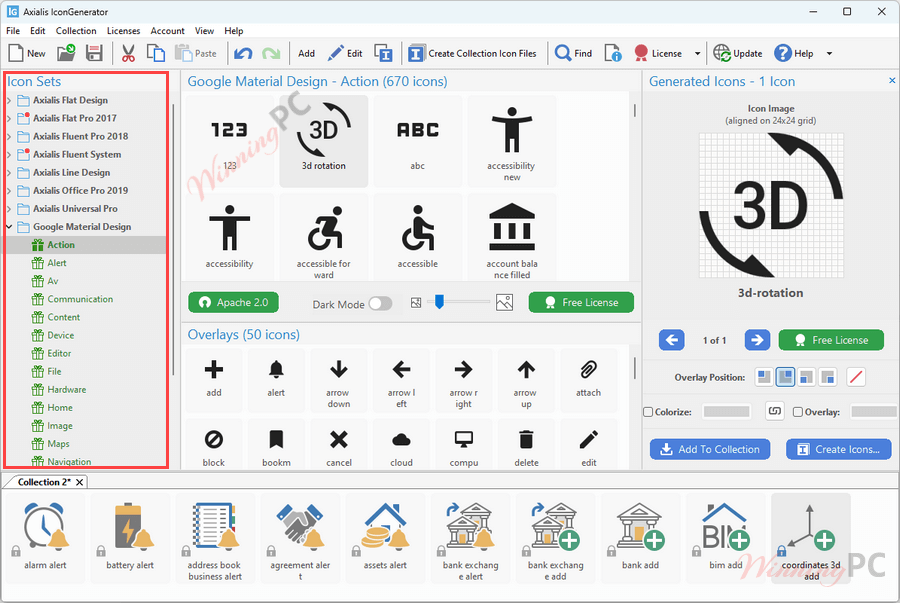Open a collection with the folder icon
This screenshot has width=900, height=603.
pos(66,53)
